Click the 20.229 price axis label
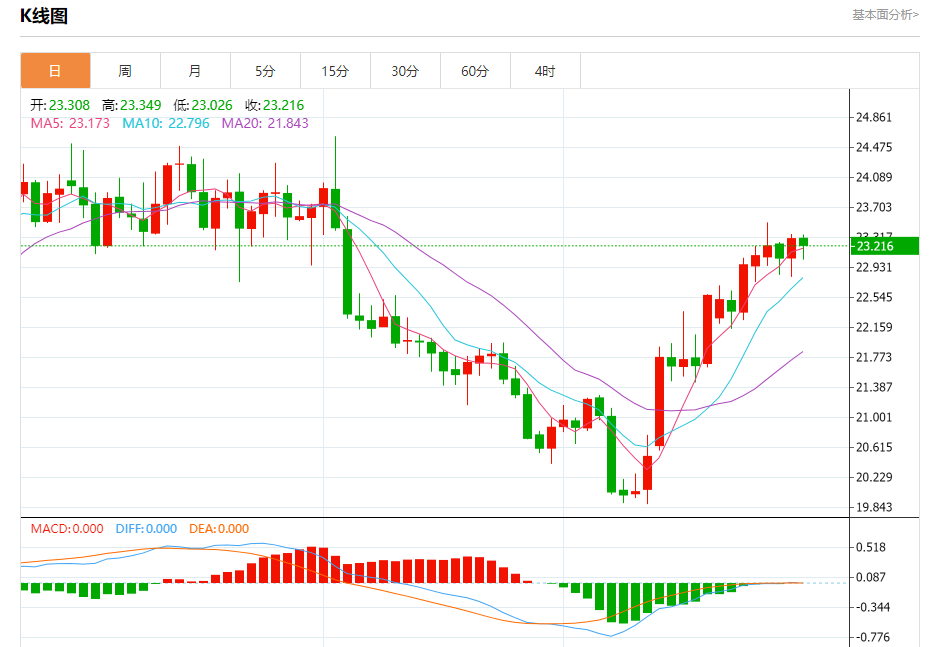Viewport: 933px width, 647px height. (874, 477)
